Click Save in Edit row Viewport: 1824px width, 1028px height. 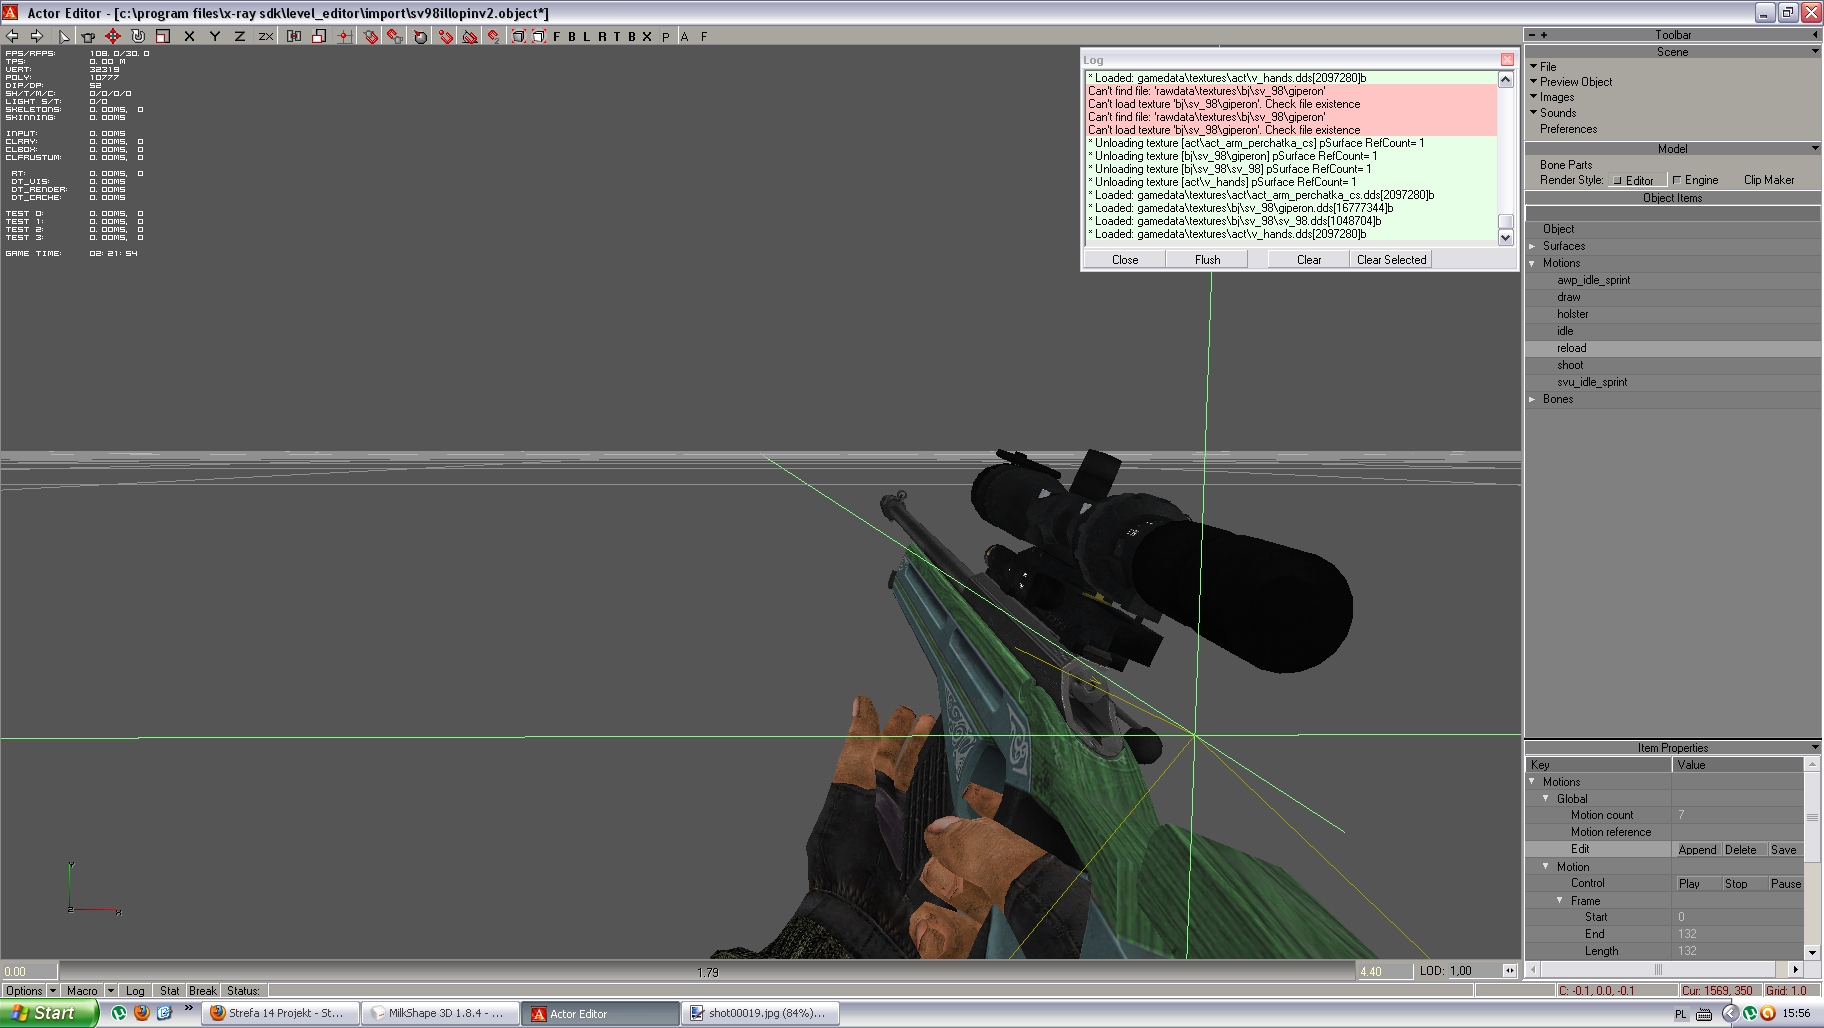coord(1783,850)
